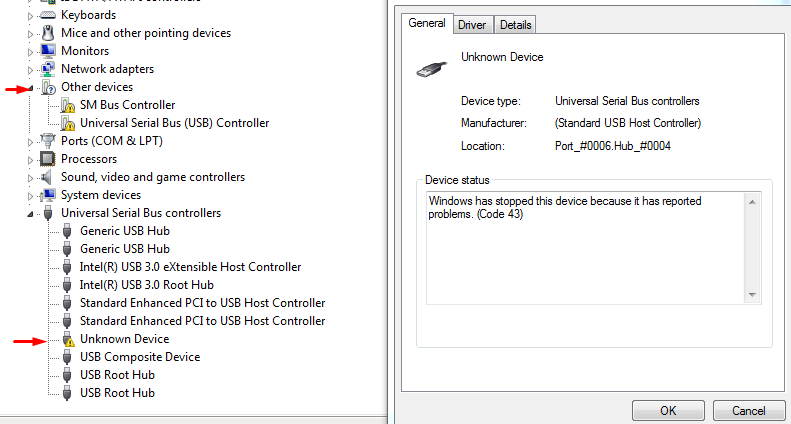Click the SM Bus Controller warning icon
This screenshot has width=791, height=424.
(x=67, y=105)
